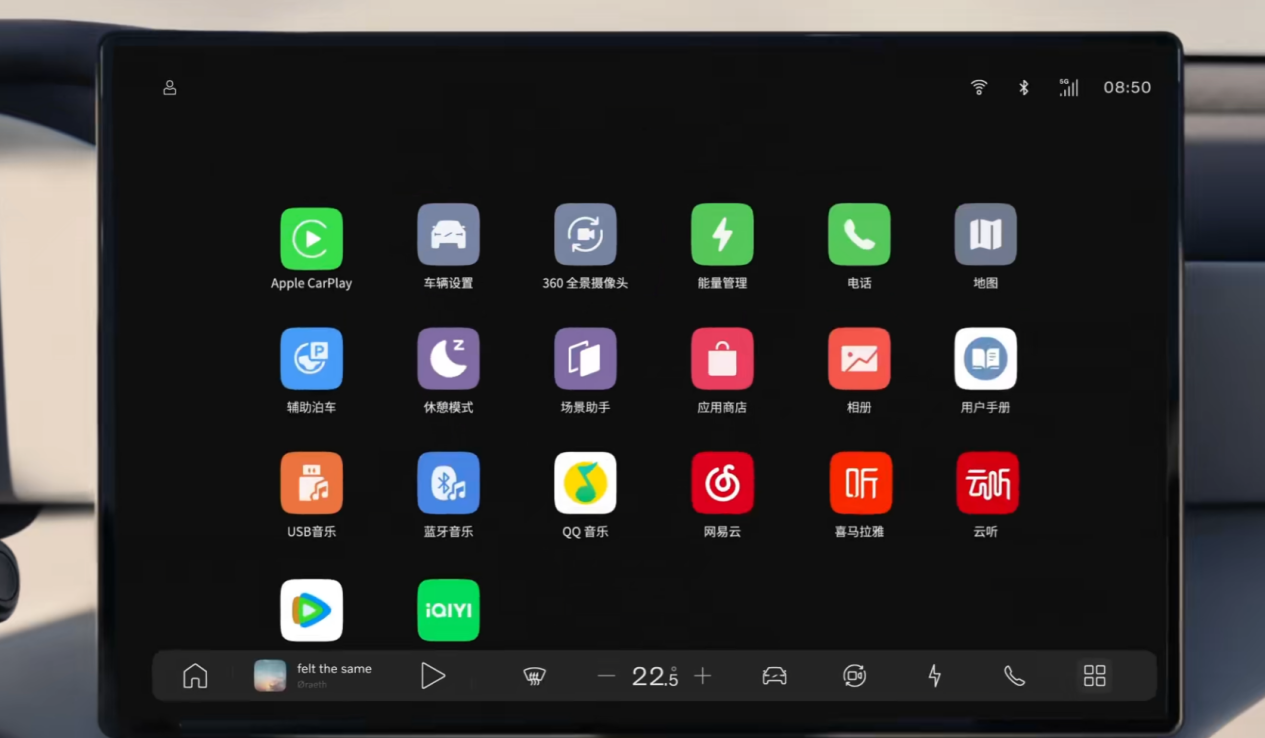1265x738 pixels.
Task: Open surround camera from the dock
Action: click(x=854, y=676)
